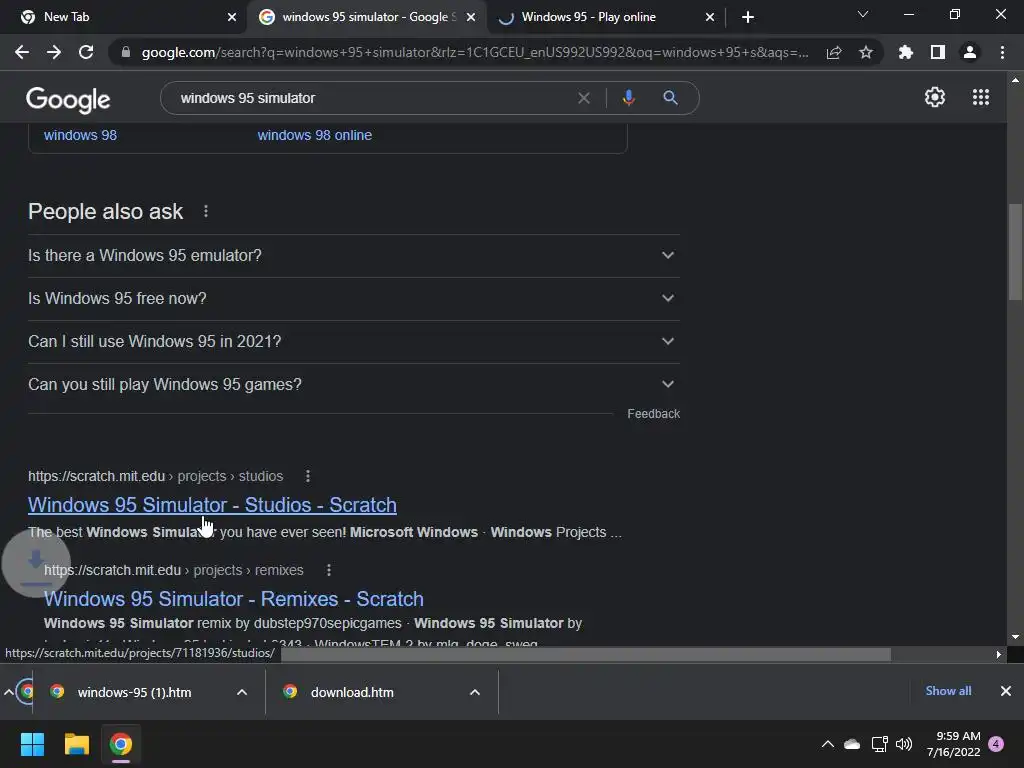Open downloaded file download.htm

[x=352, y=692]
